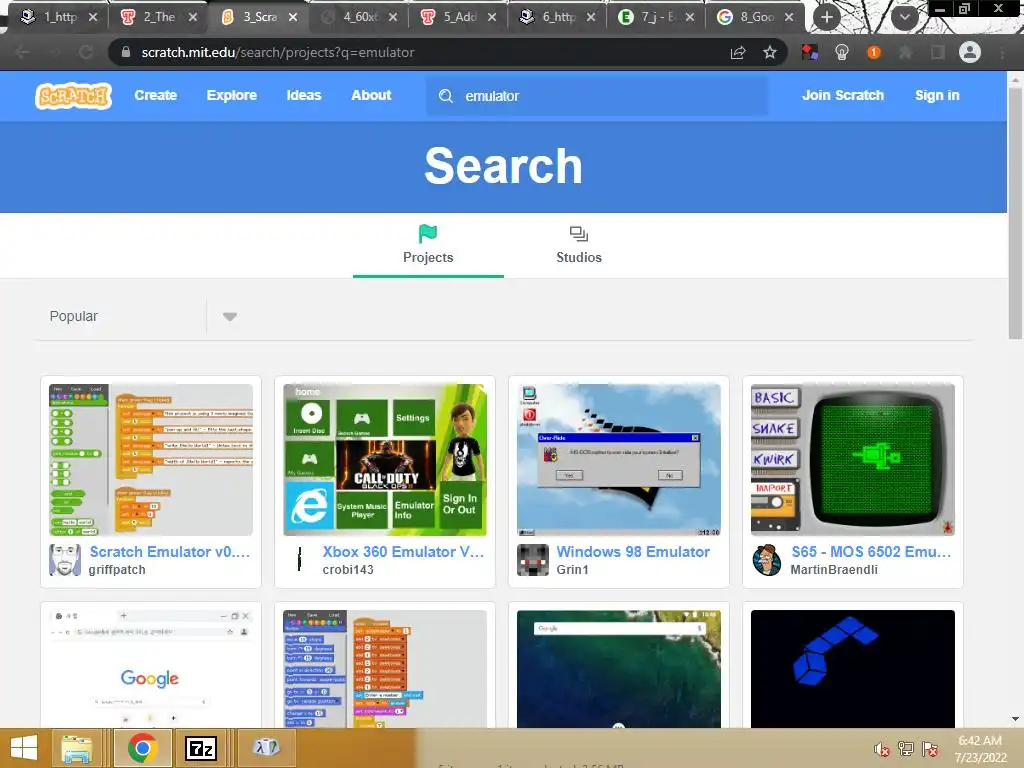Open Scratch Emulator v0 project thumbnail
Viewport: 1024px width, 768px height.
tap(151, 460)
